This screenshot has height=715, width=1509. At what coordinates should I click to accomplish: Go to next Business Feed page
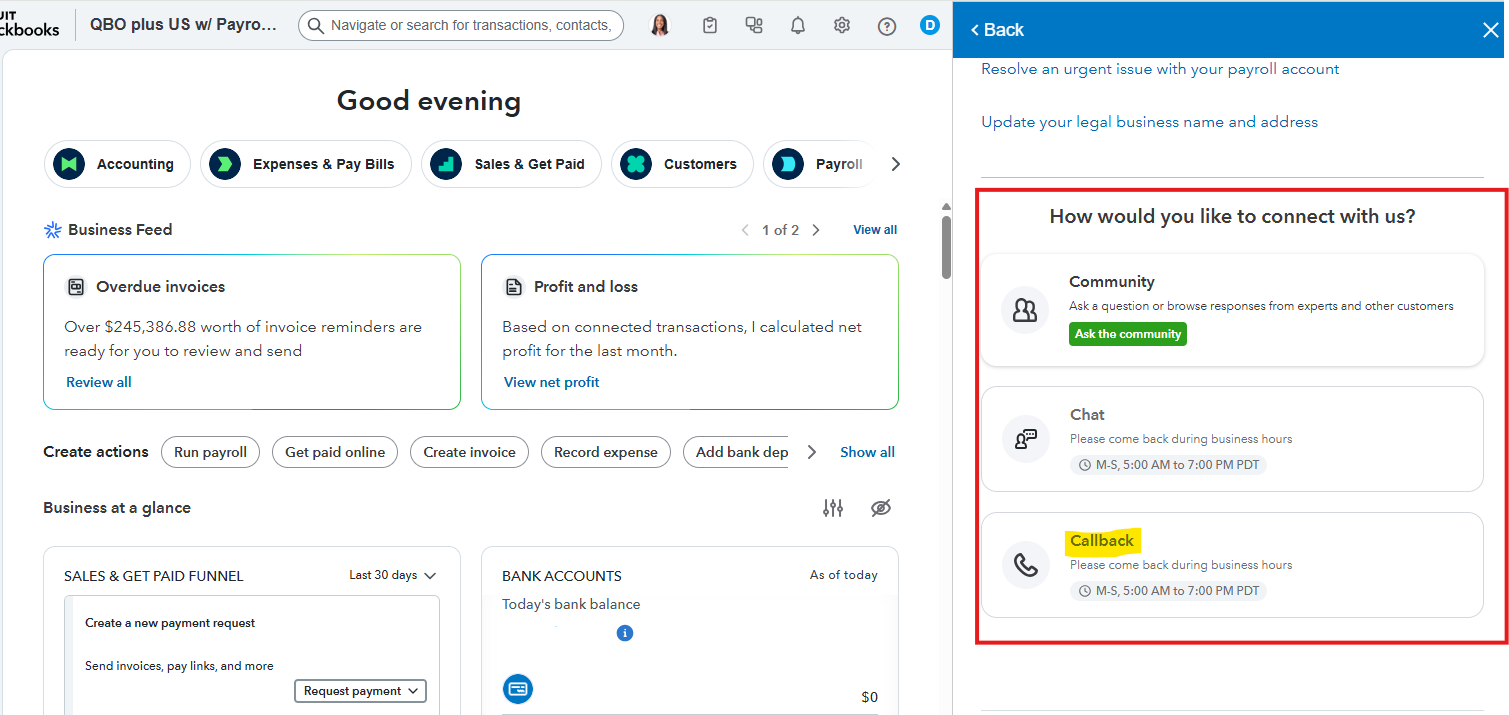(816, 230)
